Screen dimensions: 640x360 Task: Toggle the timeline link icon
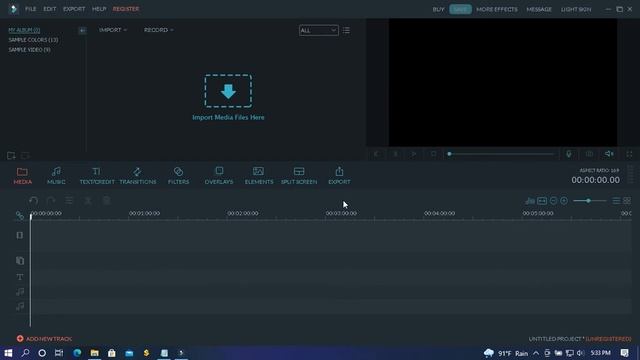click(x=20, y=215)
